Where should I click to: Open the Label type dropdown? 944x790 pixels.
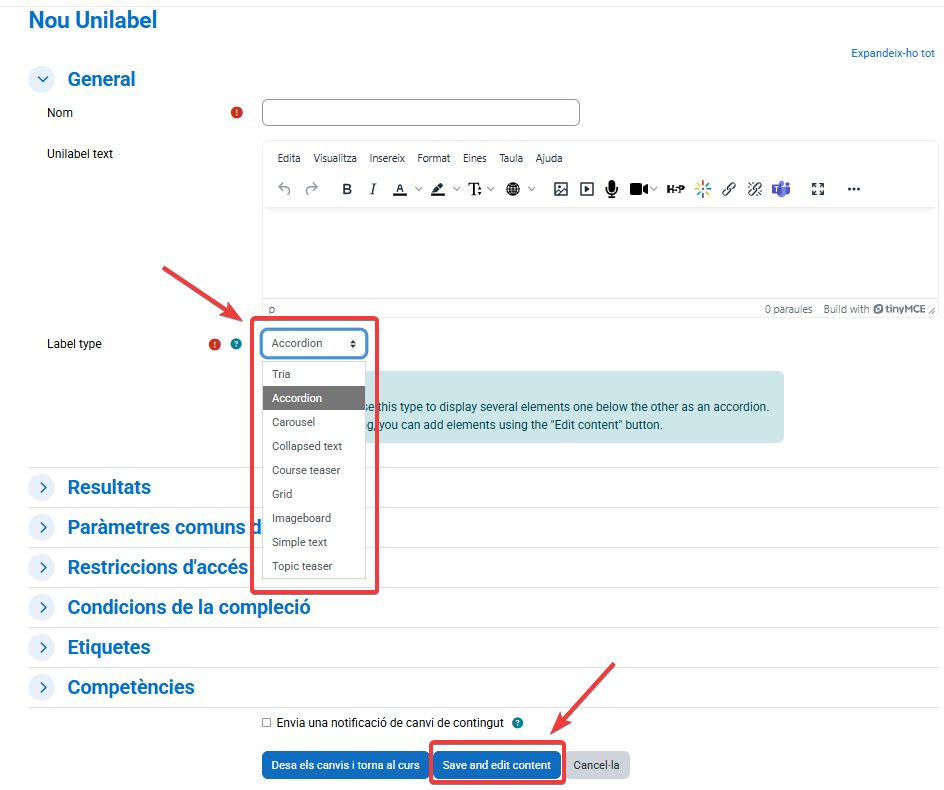pyautogui.click(x=314, y=344)
